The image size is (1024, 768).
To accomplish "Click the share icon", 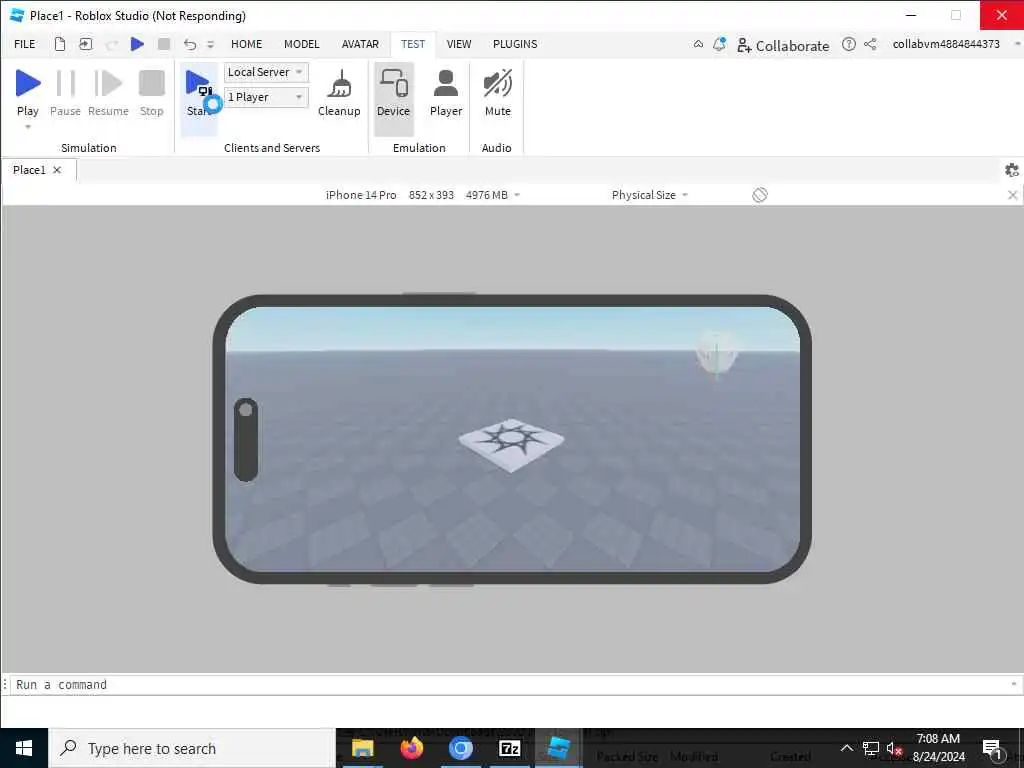I will pos(870,44).
